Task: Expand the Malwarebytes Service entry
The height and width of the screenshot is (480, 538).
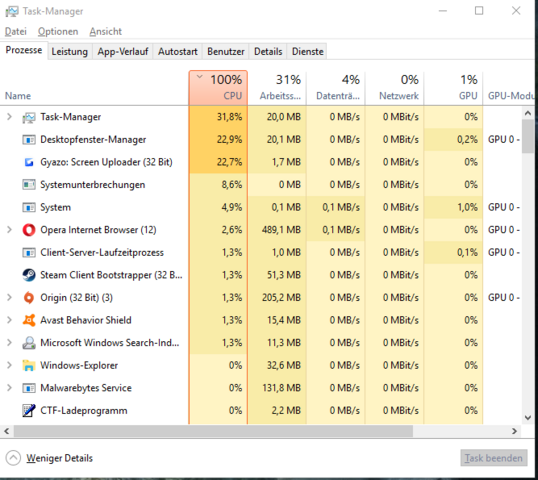Action: click(9, 388)
